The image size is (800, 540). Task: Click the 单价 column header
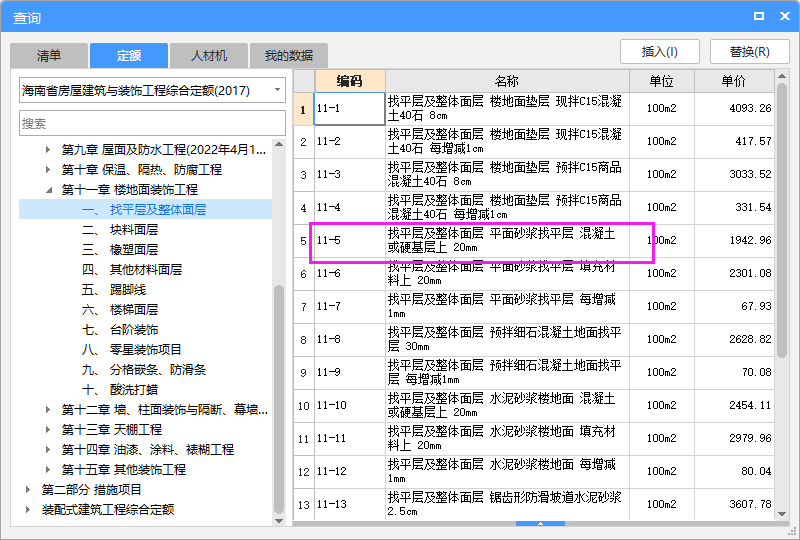733,81
